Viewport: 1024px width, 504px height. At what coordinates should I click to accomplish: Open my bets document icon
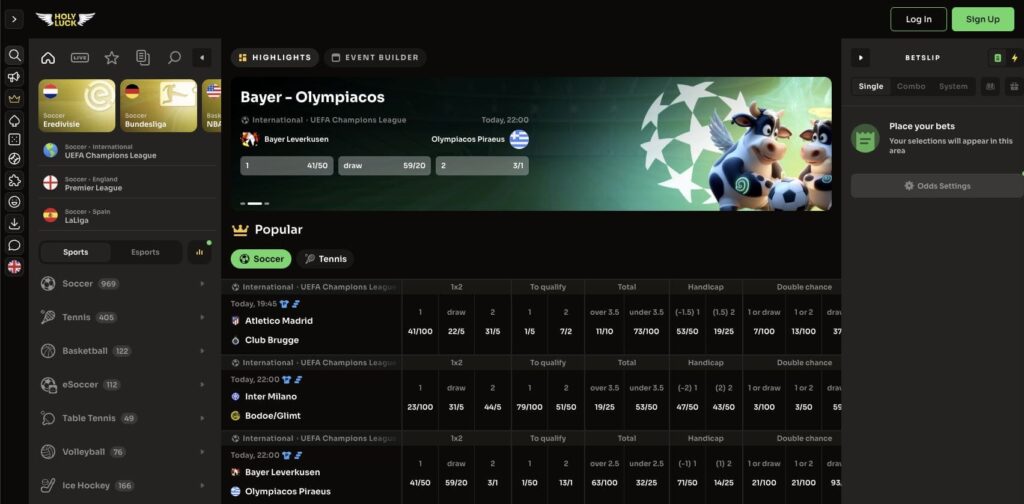click(143, 57)
